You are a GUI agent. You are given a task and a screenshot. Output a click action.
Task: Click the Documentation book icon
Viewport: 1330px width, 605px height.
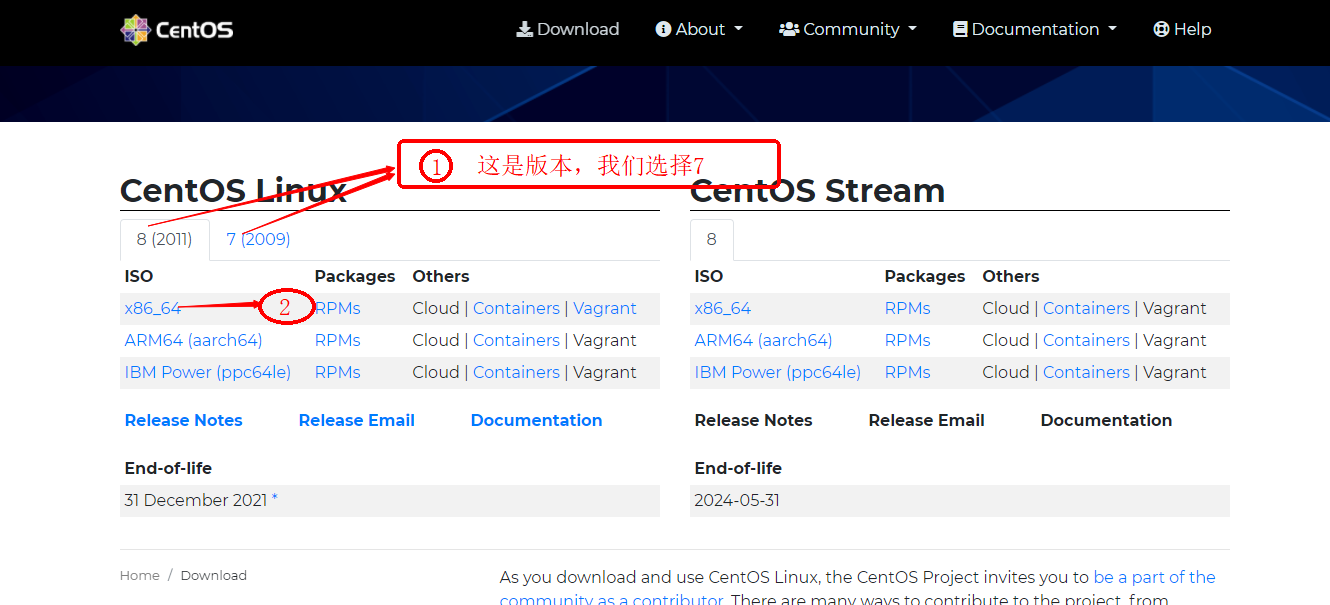pyautogui.click(x=960, y=29)
